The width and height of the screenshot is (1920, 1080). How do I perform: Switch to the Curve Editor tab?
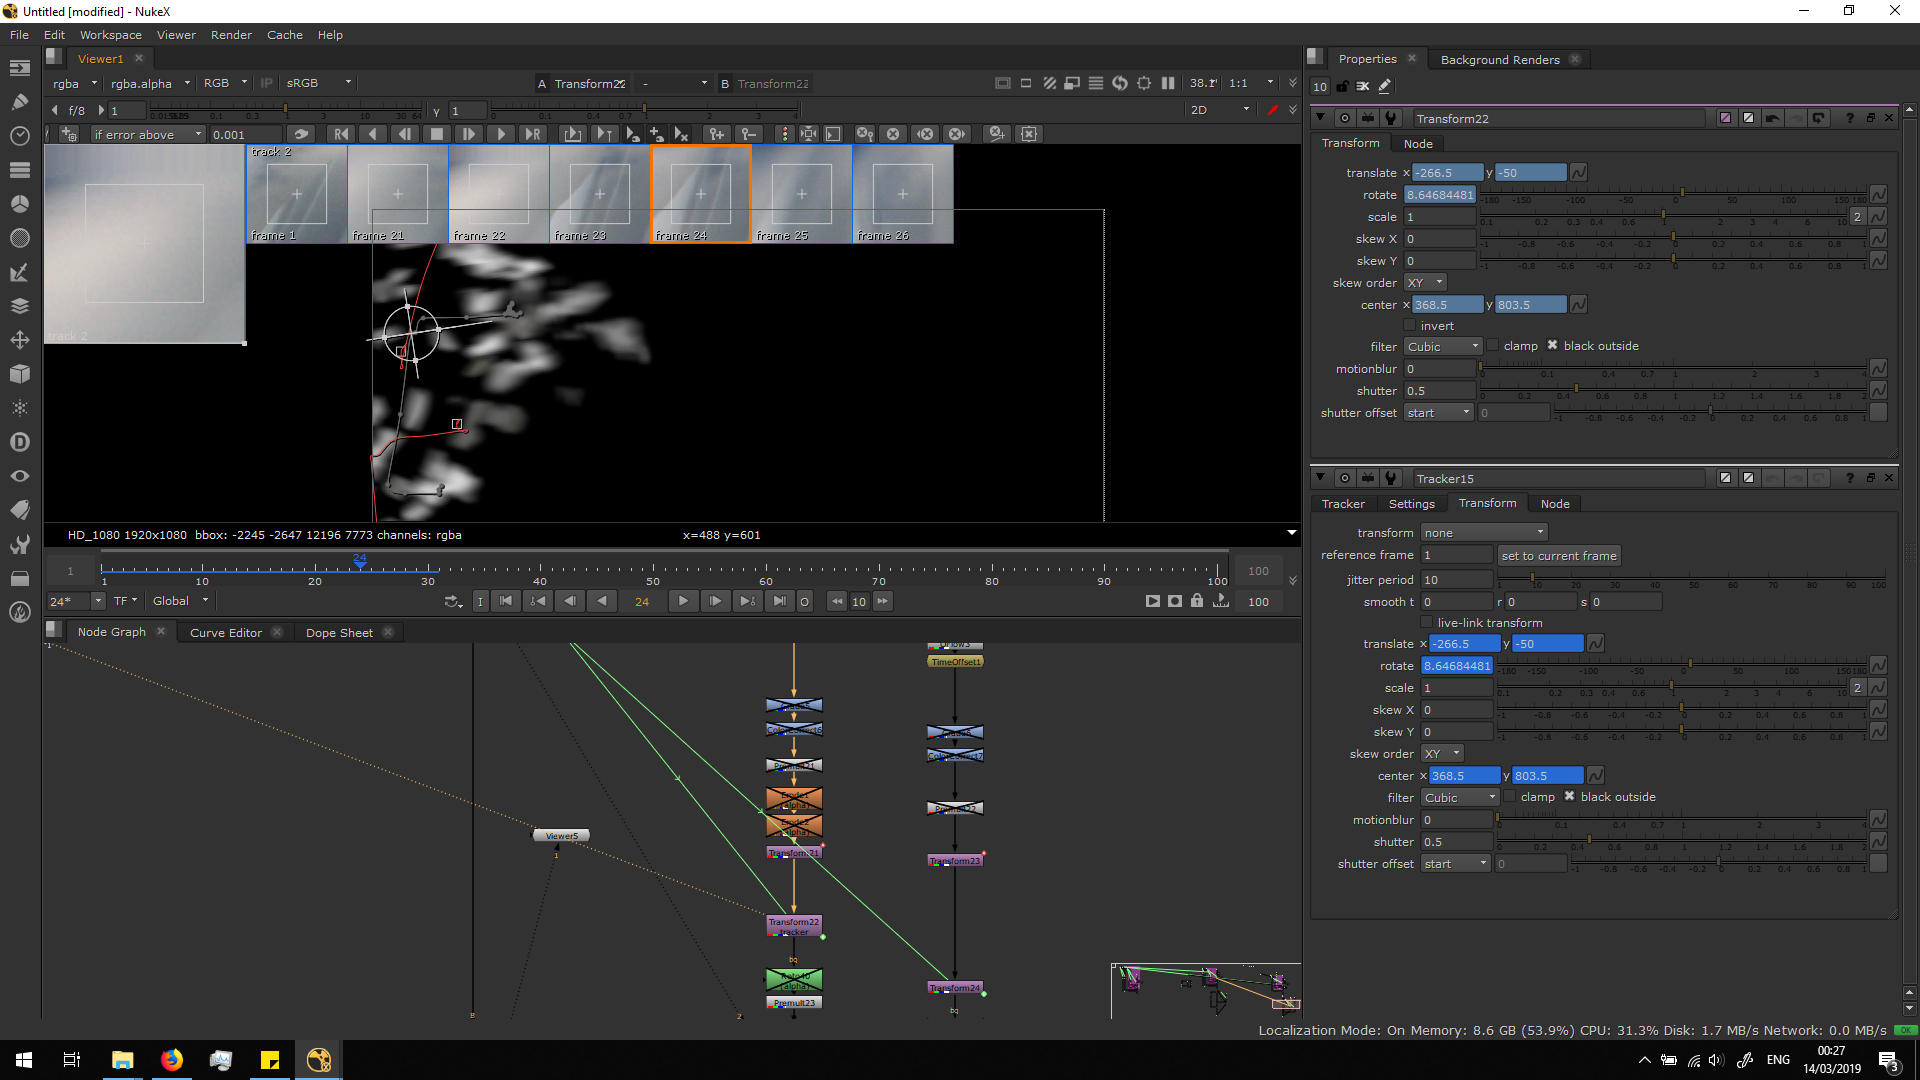pyautogui.click(x=226, y=633)
